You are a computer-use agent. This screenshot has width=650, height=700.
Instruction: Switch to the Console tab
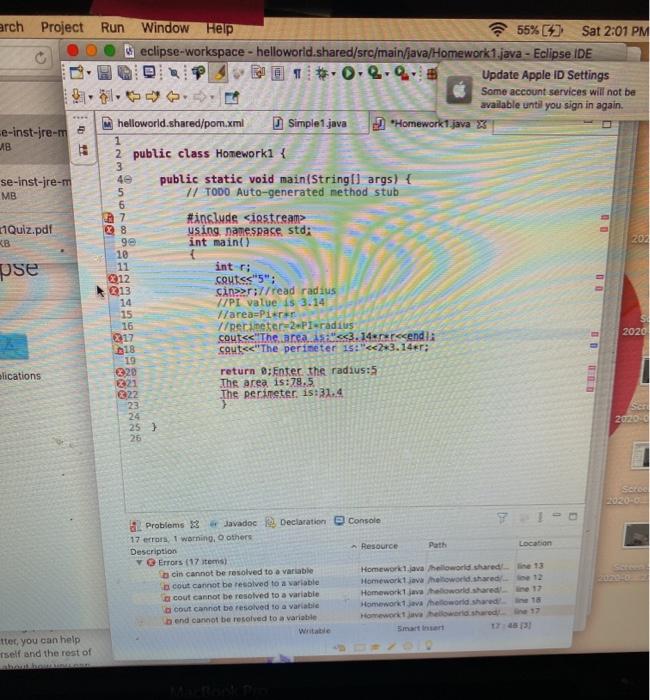(x=358, y=521)
